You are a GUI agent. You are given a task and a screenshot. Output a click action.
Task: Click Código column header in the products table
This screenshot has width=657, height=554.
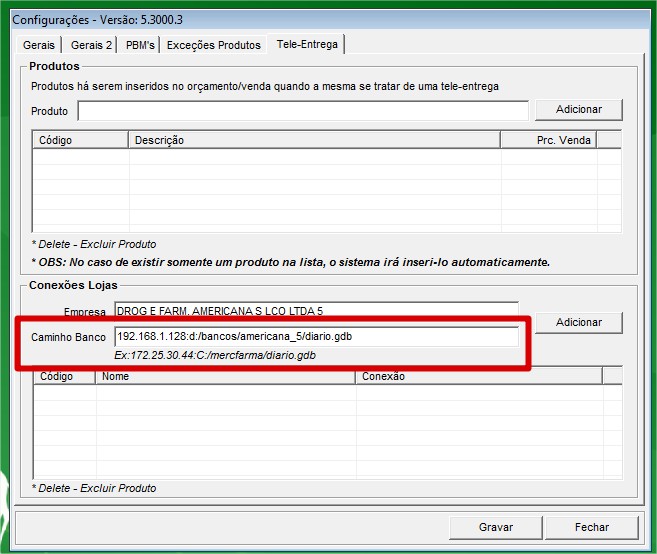pos(80,141)
